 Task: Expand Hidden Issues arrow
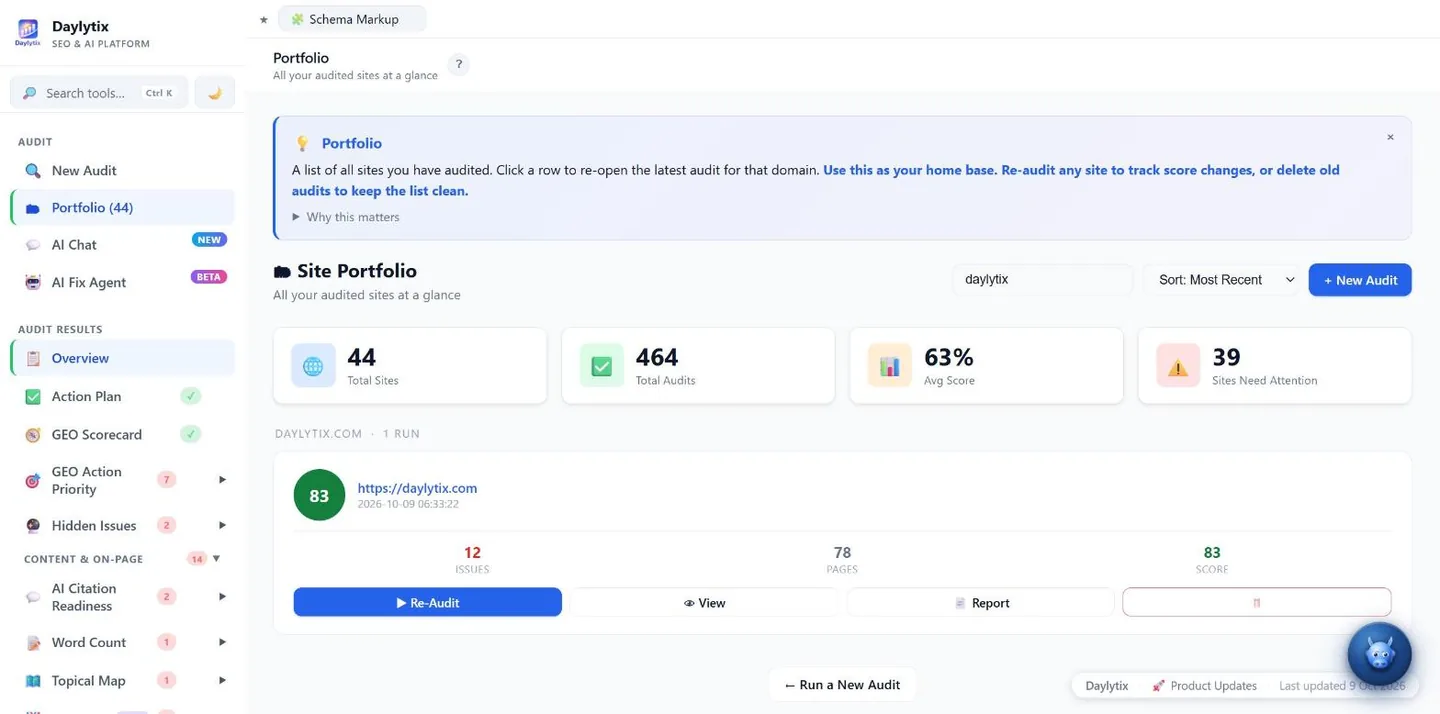222,525
